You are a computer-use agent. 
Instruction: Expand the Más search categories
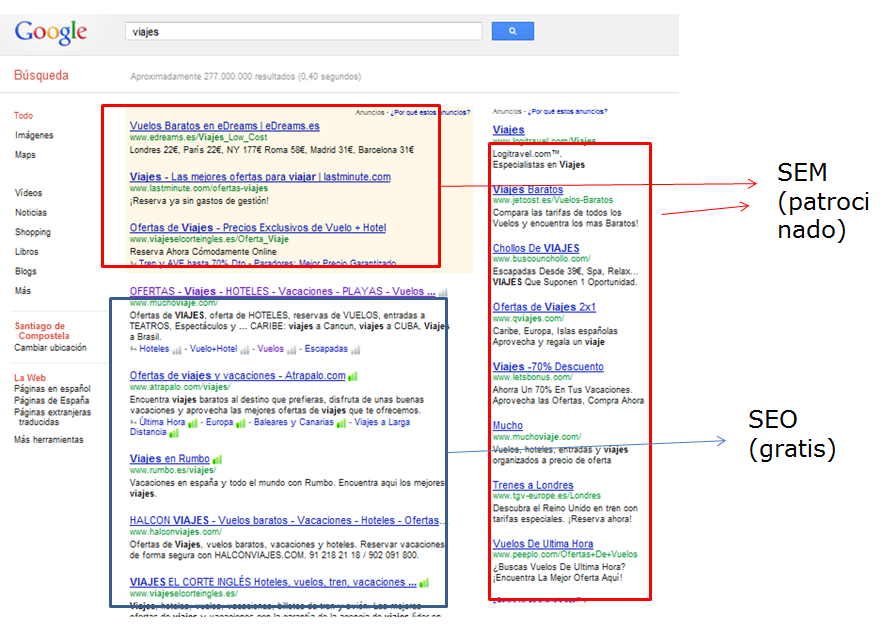23,291
